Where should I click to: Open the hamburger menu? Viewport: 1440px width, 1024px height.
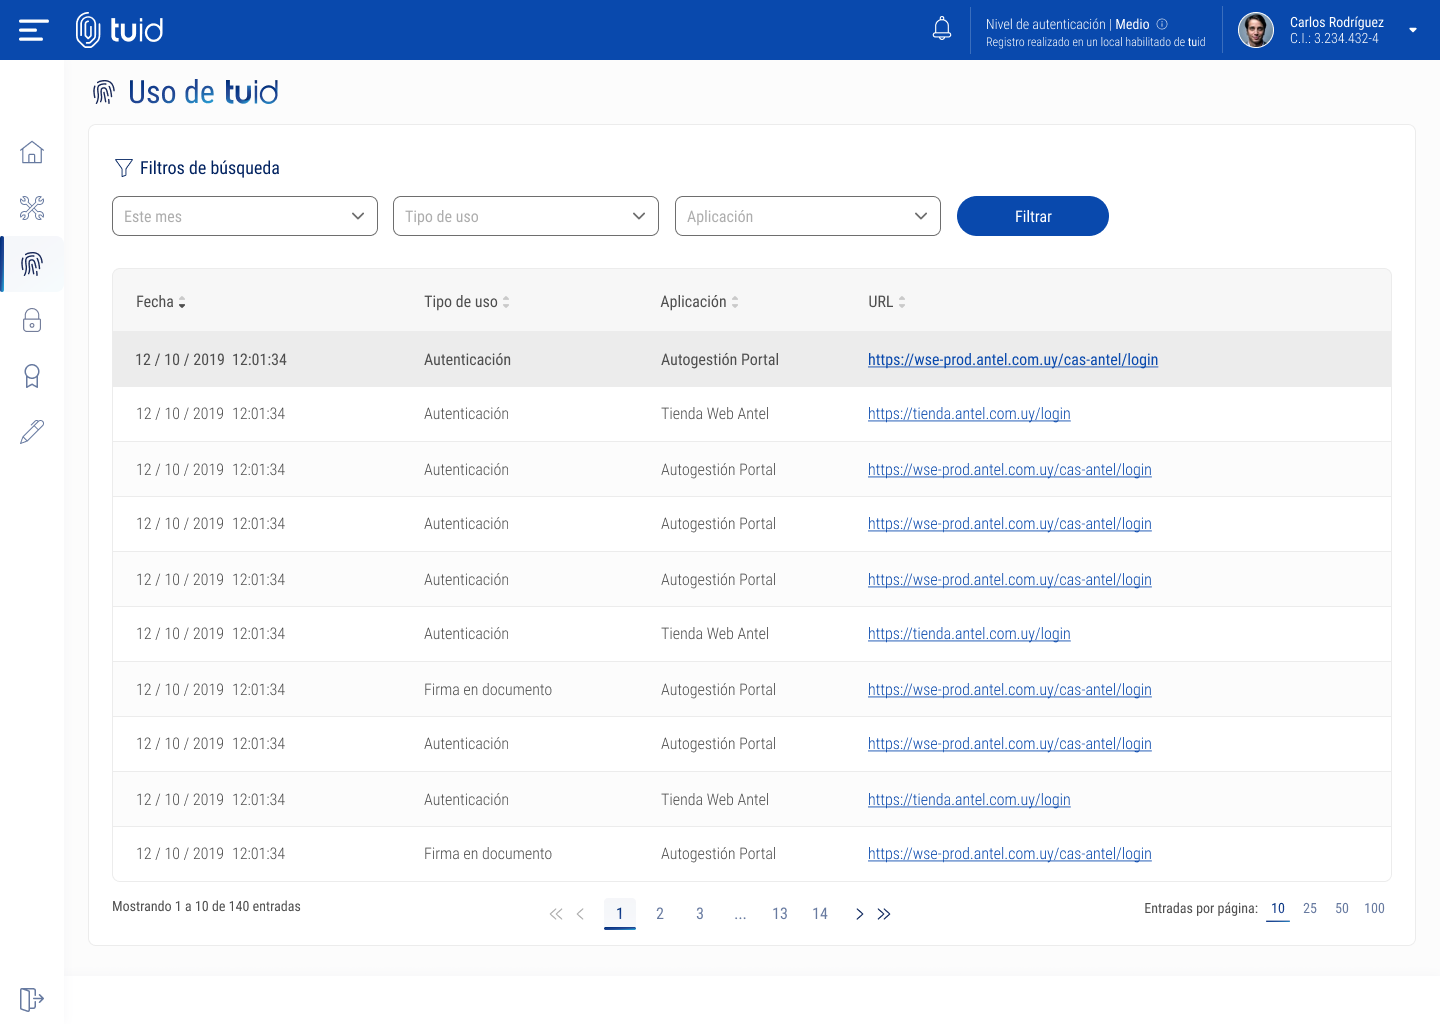point(33,30)
